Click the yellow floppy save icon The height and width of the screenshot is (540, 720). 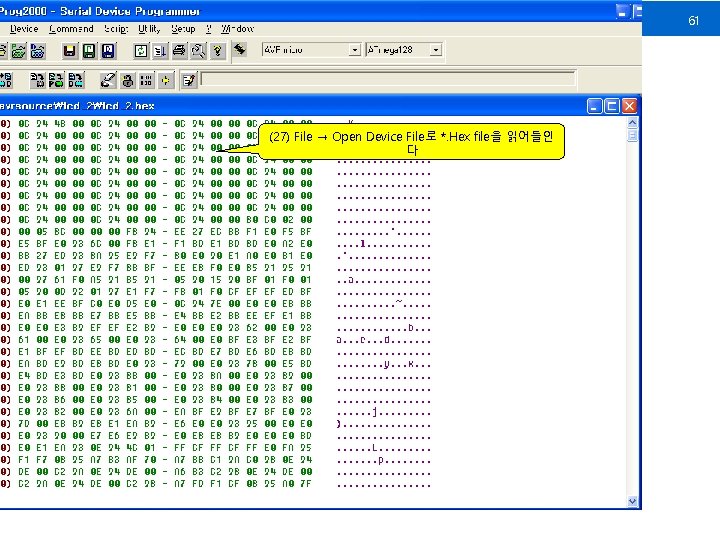70,51
